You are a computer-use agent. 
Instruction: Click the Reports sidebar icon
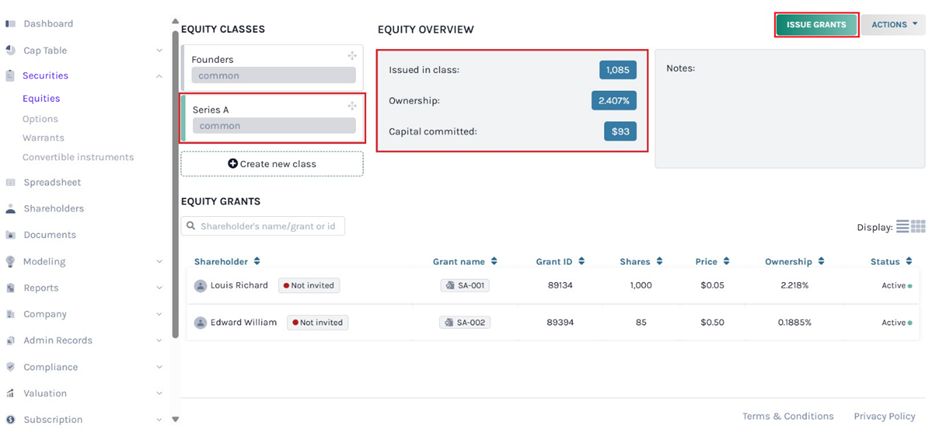coord(10,288)
